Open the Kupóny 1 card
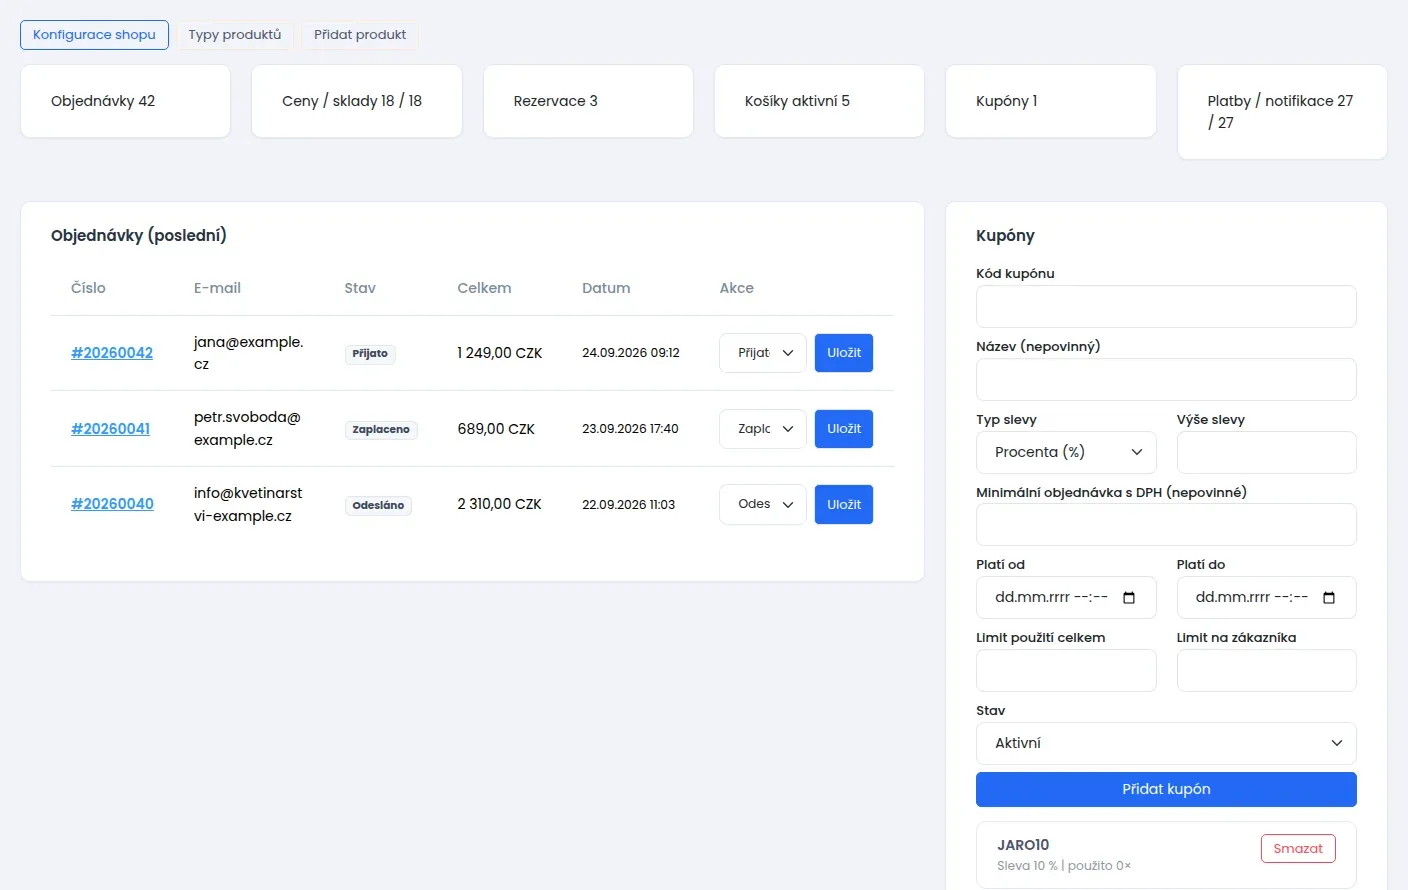Image resolution: width=1408 pixels, height=890 pixels. 1051,101
